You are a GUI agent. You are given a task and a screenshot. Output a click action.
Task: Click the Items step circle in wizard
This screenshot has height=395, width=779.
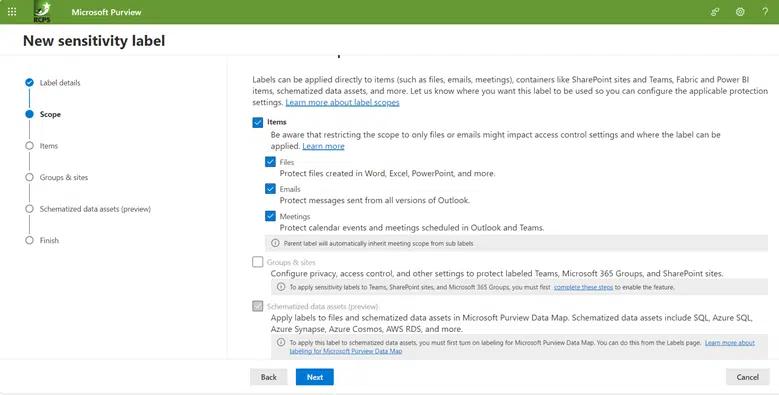[x=29, y=146]
